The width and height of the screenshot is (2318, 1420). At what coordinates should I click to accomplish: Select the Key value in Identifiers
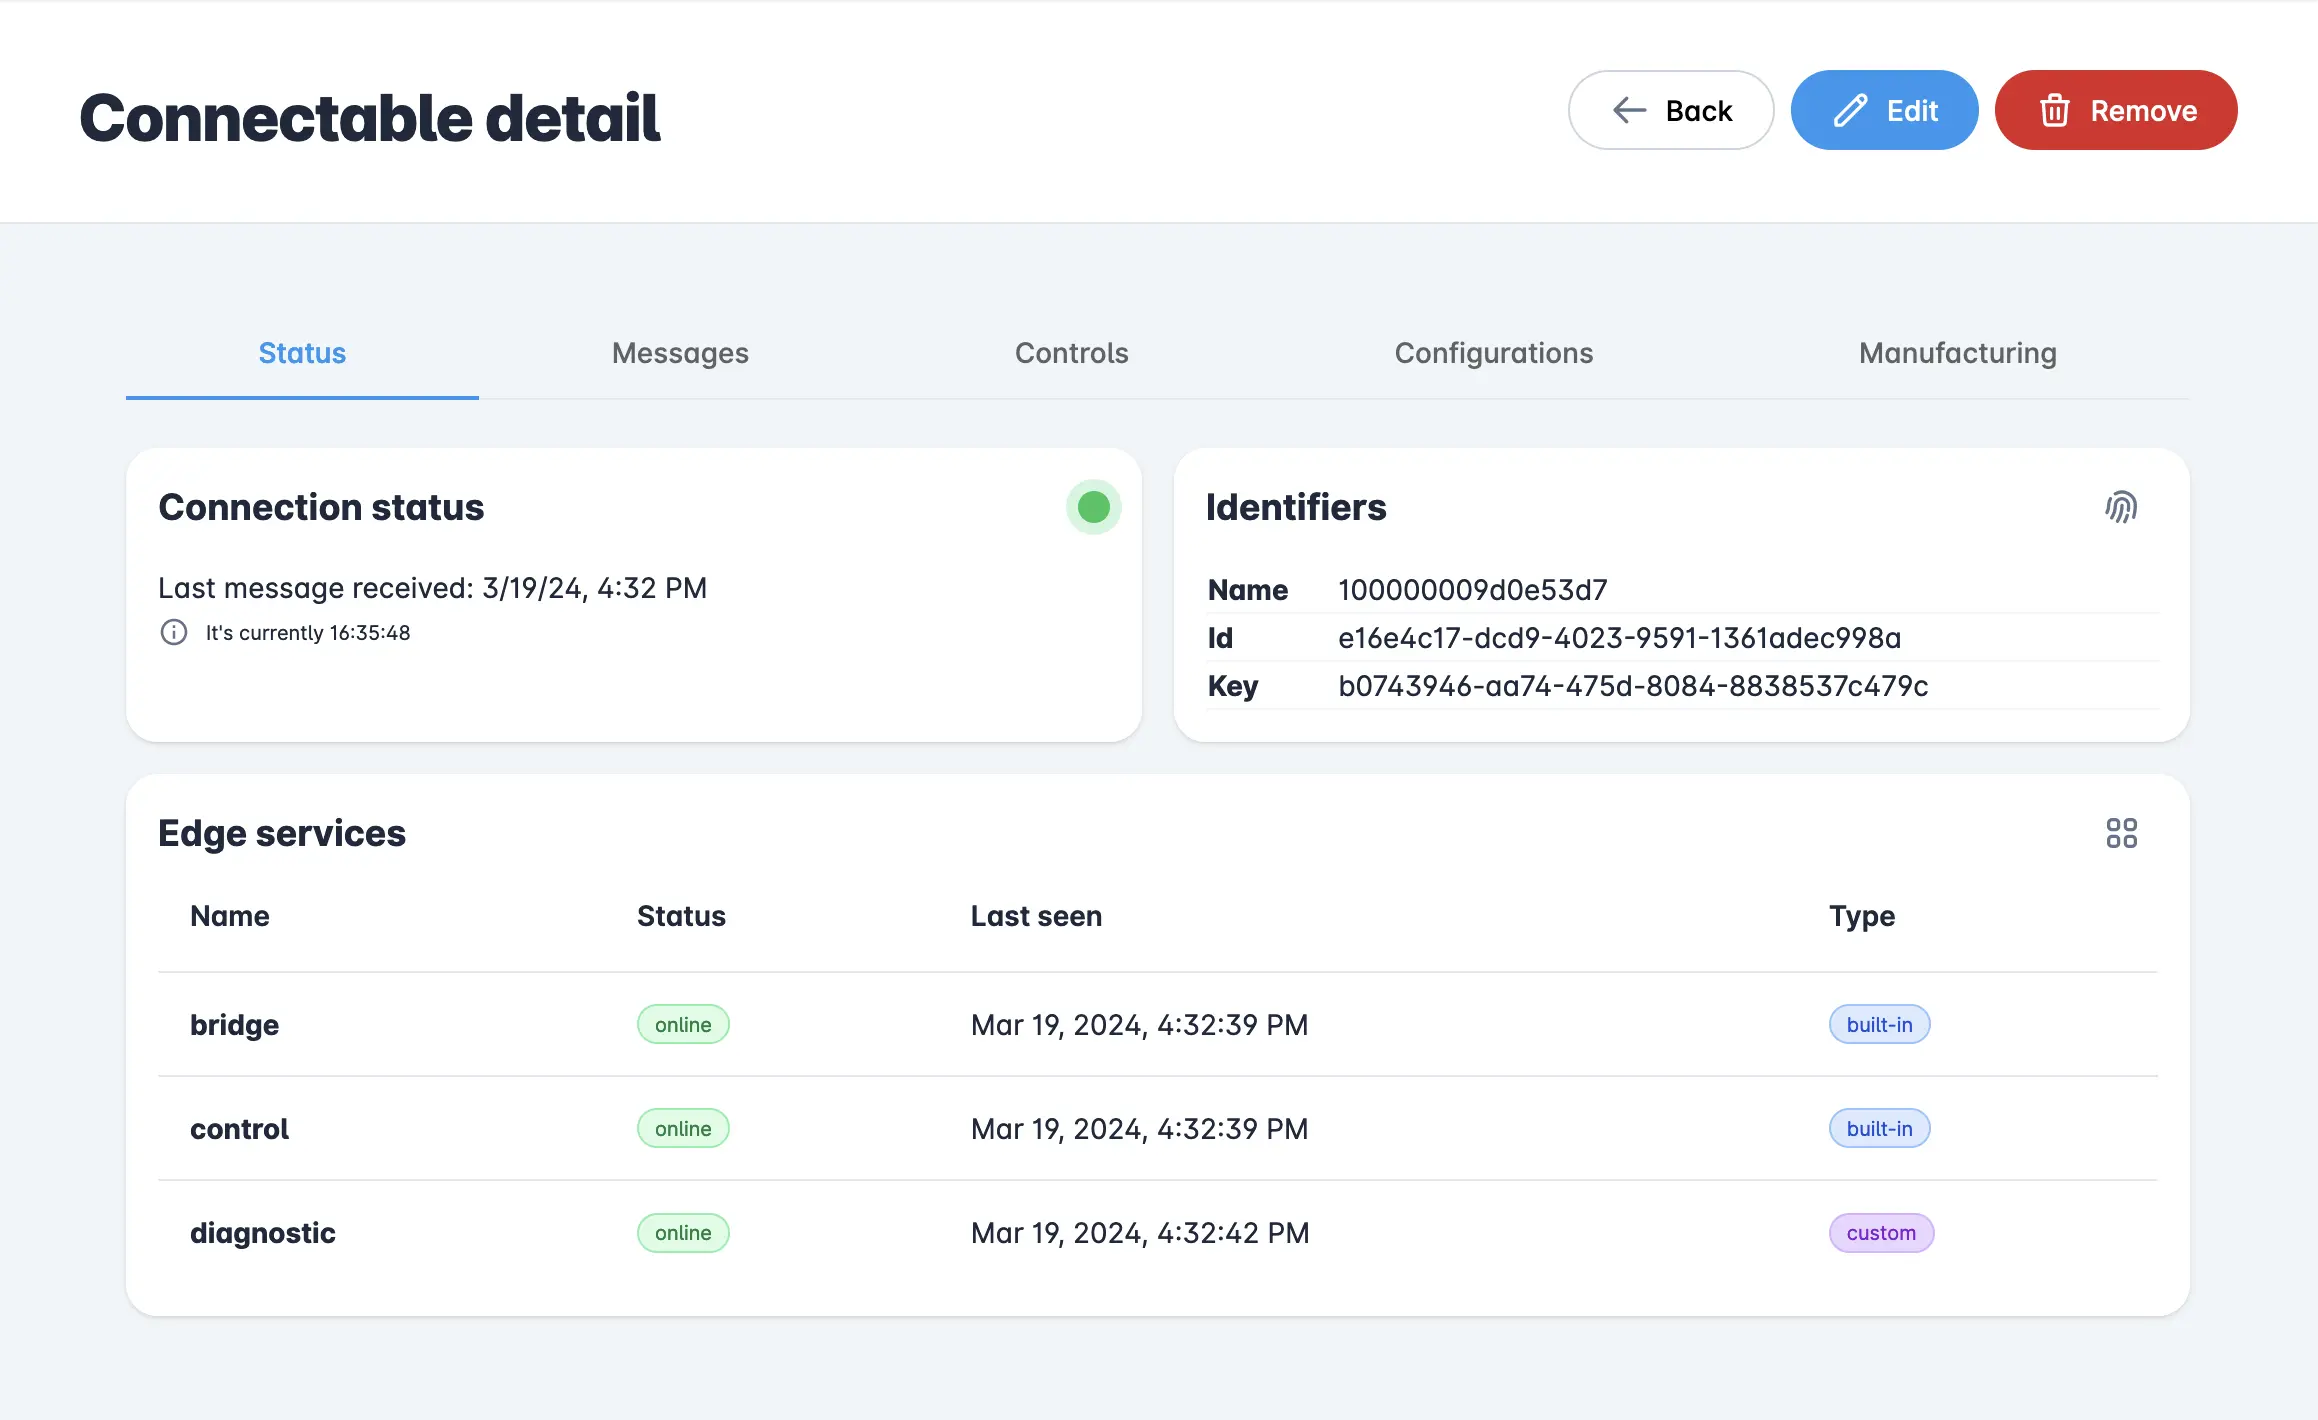[x=1633, y=686]
